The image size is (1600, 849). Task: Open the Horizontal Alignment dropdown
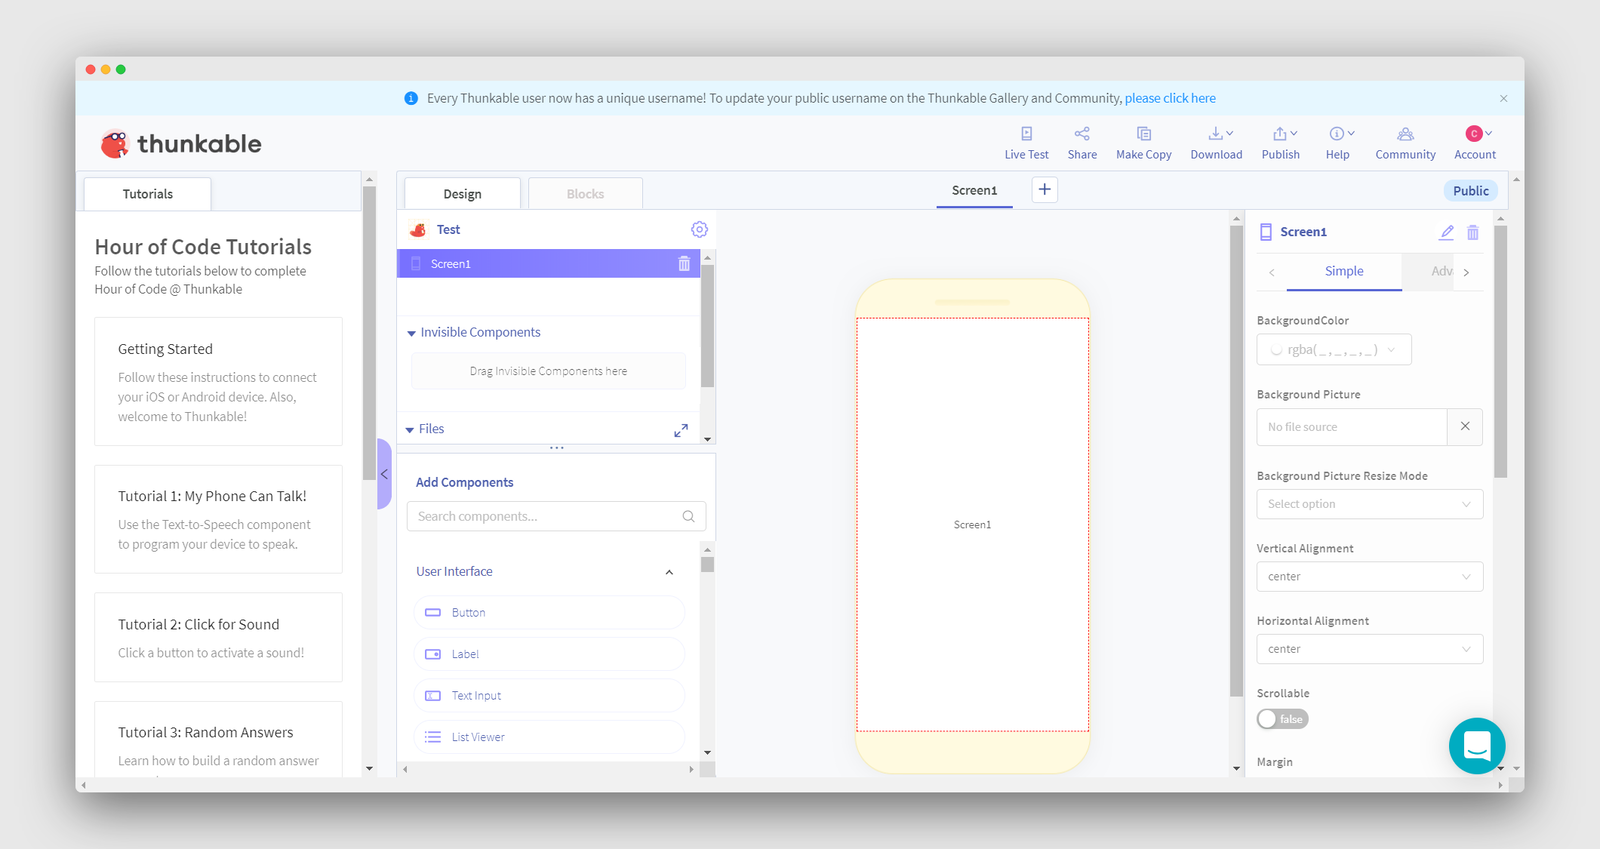coord(1369,649)
